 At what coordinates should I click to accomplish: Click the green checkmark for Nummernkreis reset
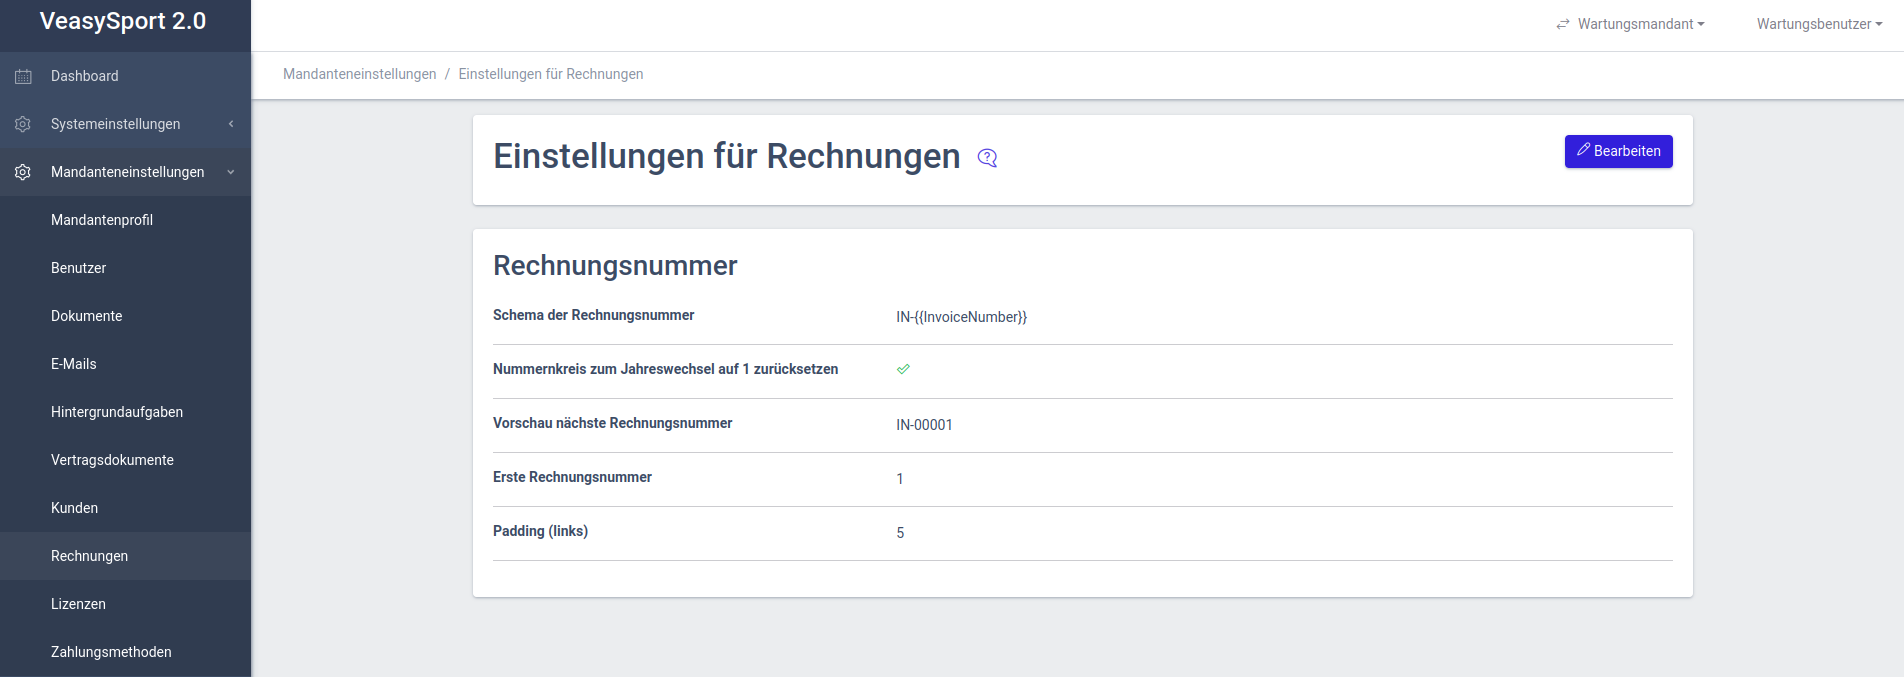tap(903, 369)
